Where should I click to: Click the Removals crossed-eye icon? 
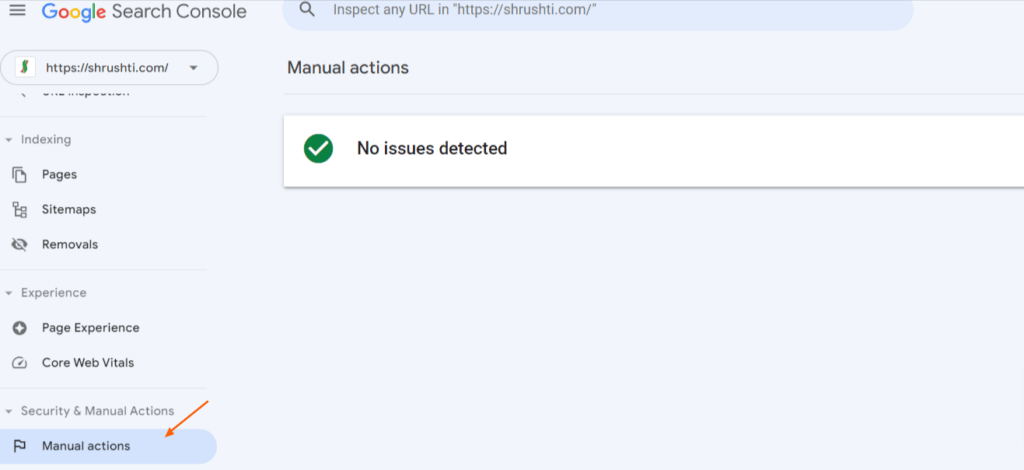tap(20, 245)
